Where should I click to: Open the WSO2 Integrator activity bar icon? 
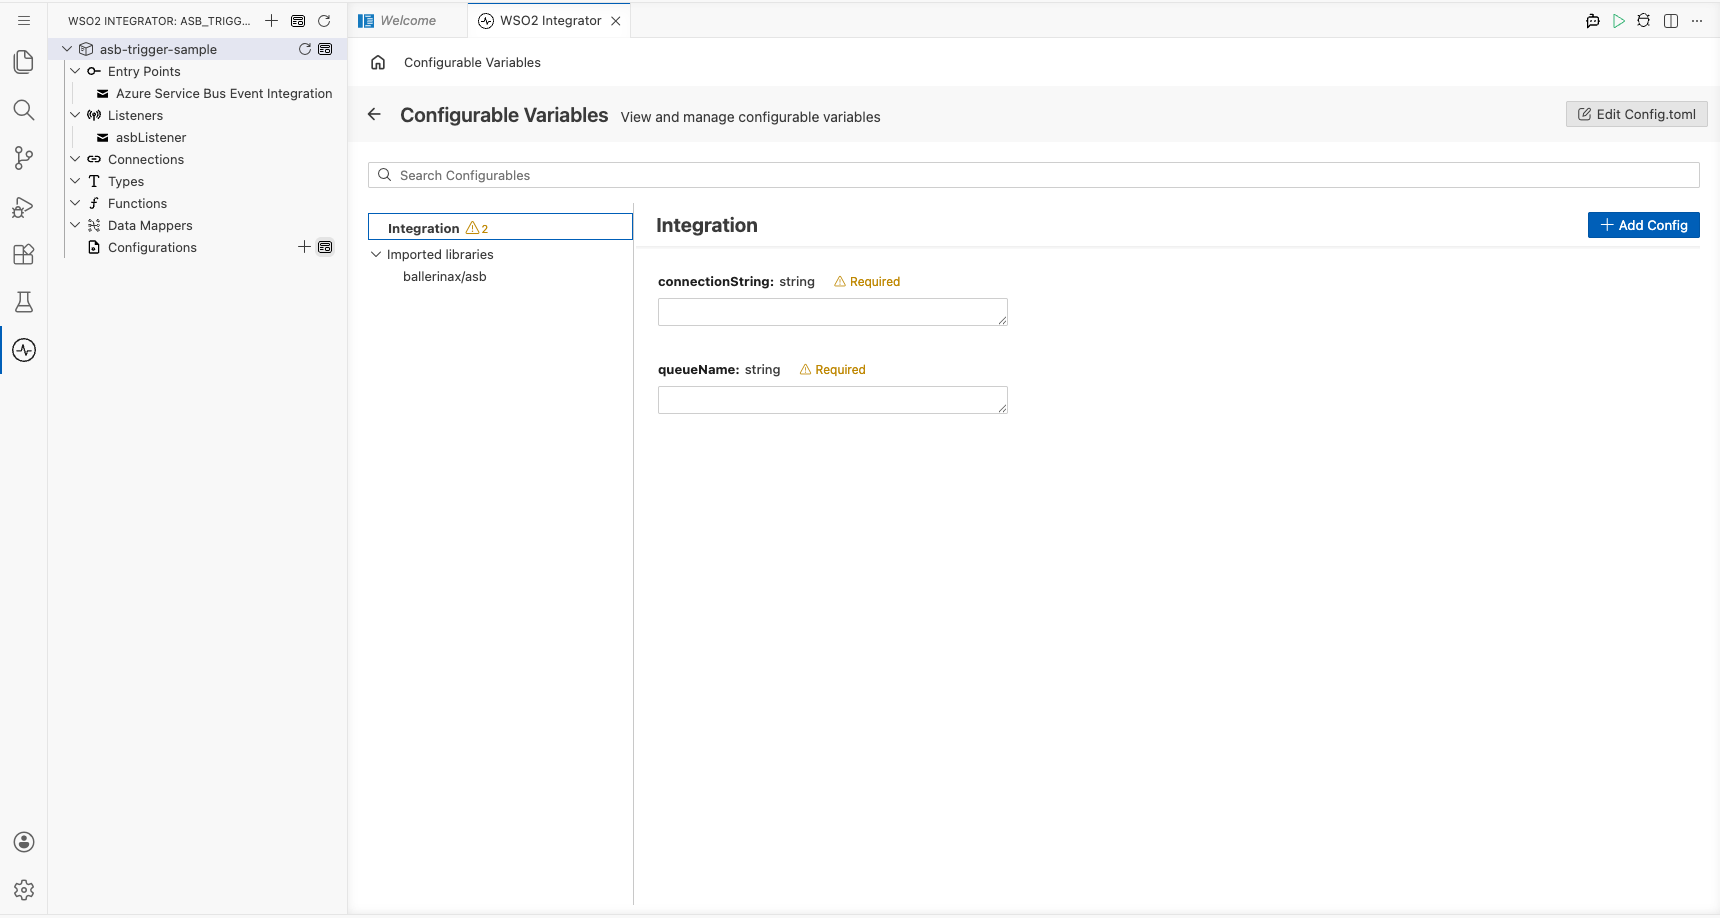pos(24,350)
